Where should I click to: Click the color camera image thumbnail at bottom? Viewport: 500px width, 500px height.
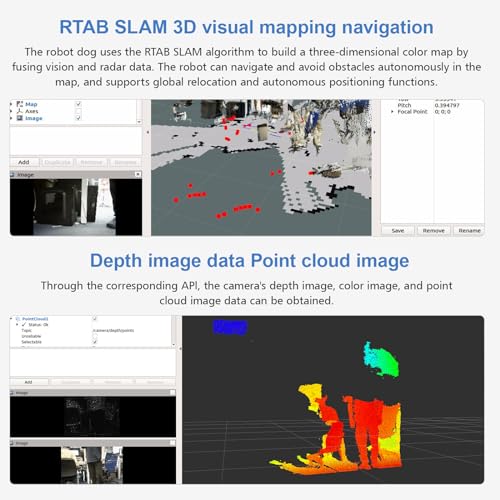click(x=92, y=465)
